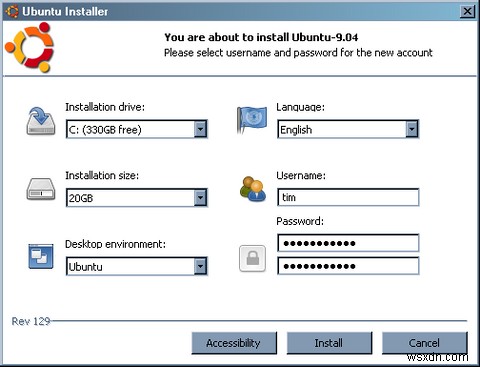This screenshot has height=367, width=480.
Task: Click the 'Password:' label
Action: (300, 221)
